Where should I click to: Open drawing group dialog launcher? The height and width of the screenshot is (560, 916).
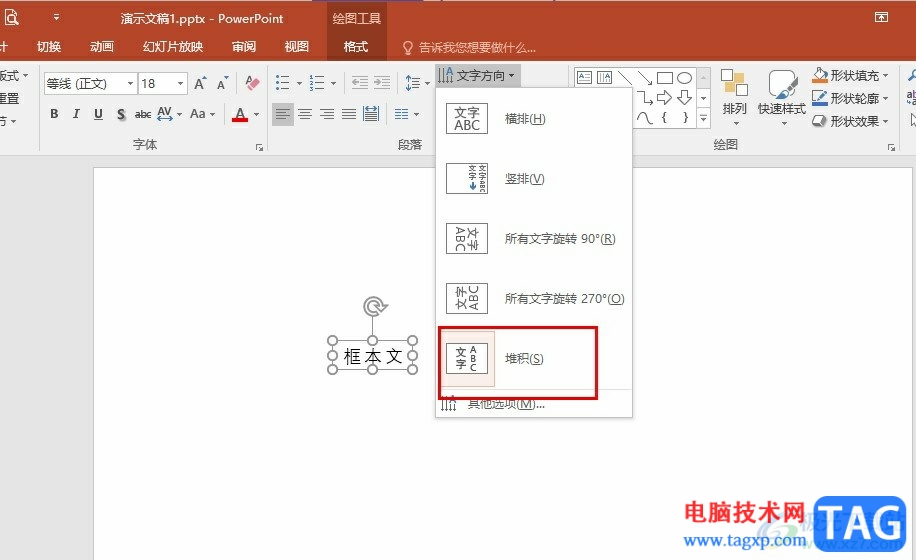891,148
